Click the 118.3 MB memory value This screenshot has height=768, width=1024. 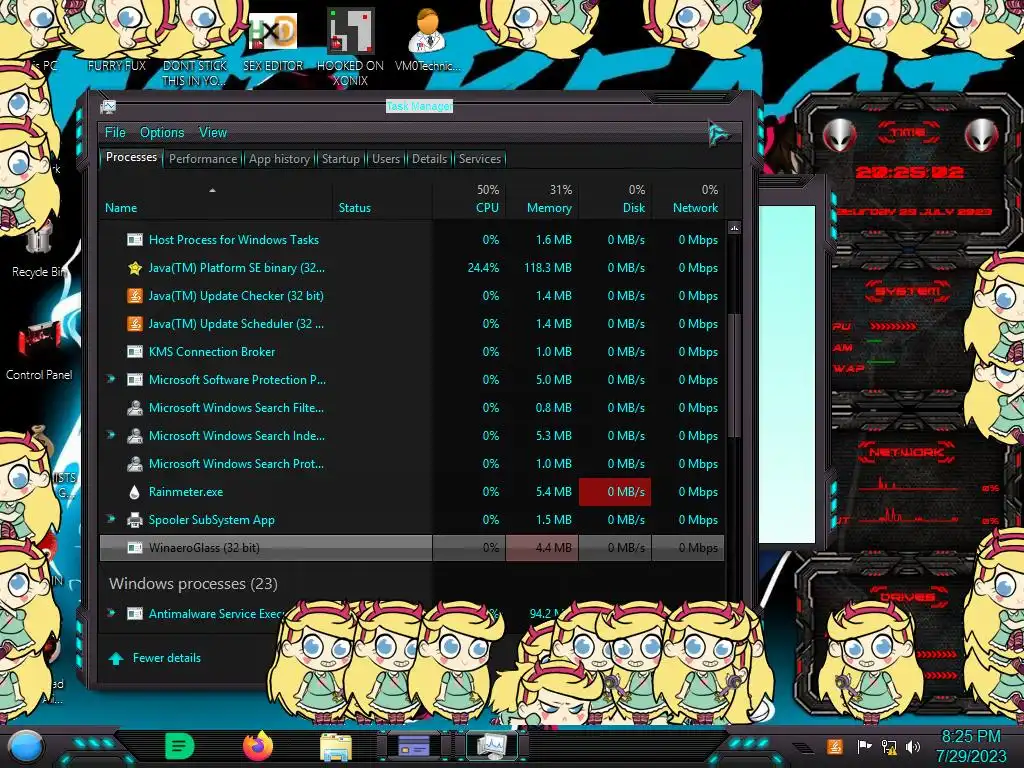(x=547, y=268)
